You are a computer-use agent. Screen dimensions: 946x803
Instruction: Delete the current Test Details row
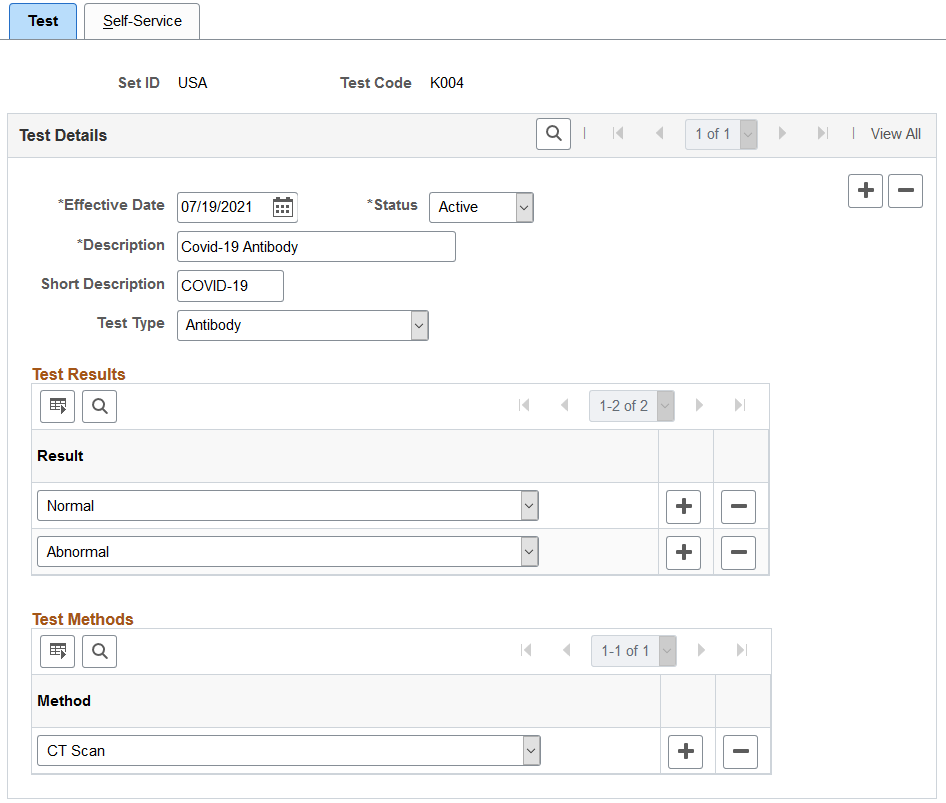pyautogui.click(x=905, y=191)
